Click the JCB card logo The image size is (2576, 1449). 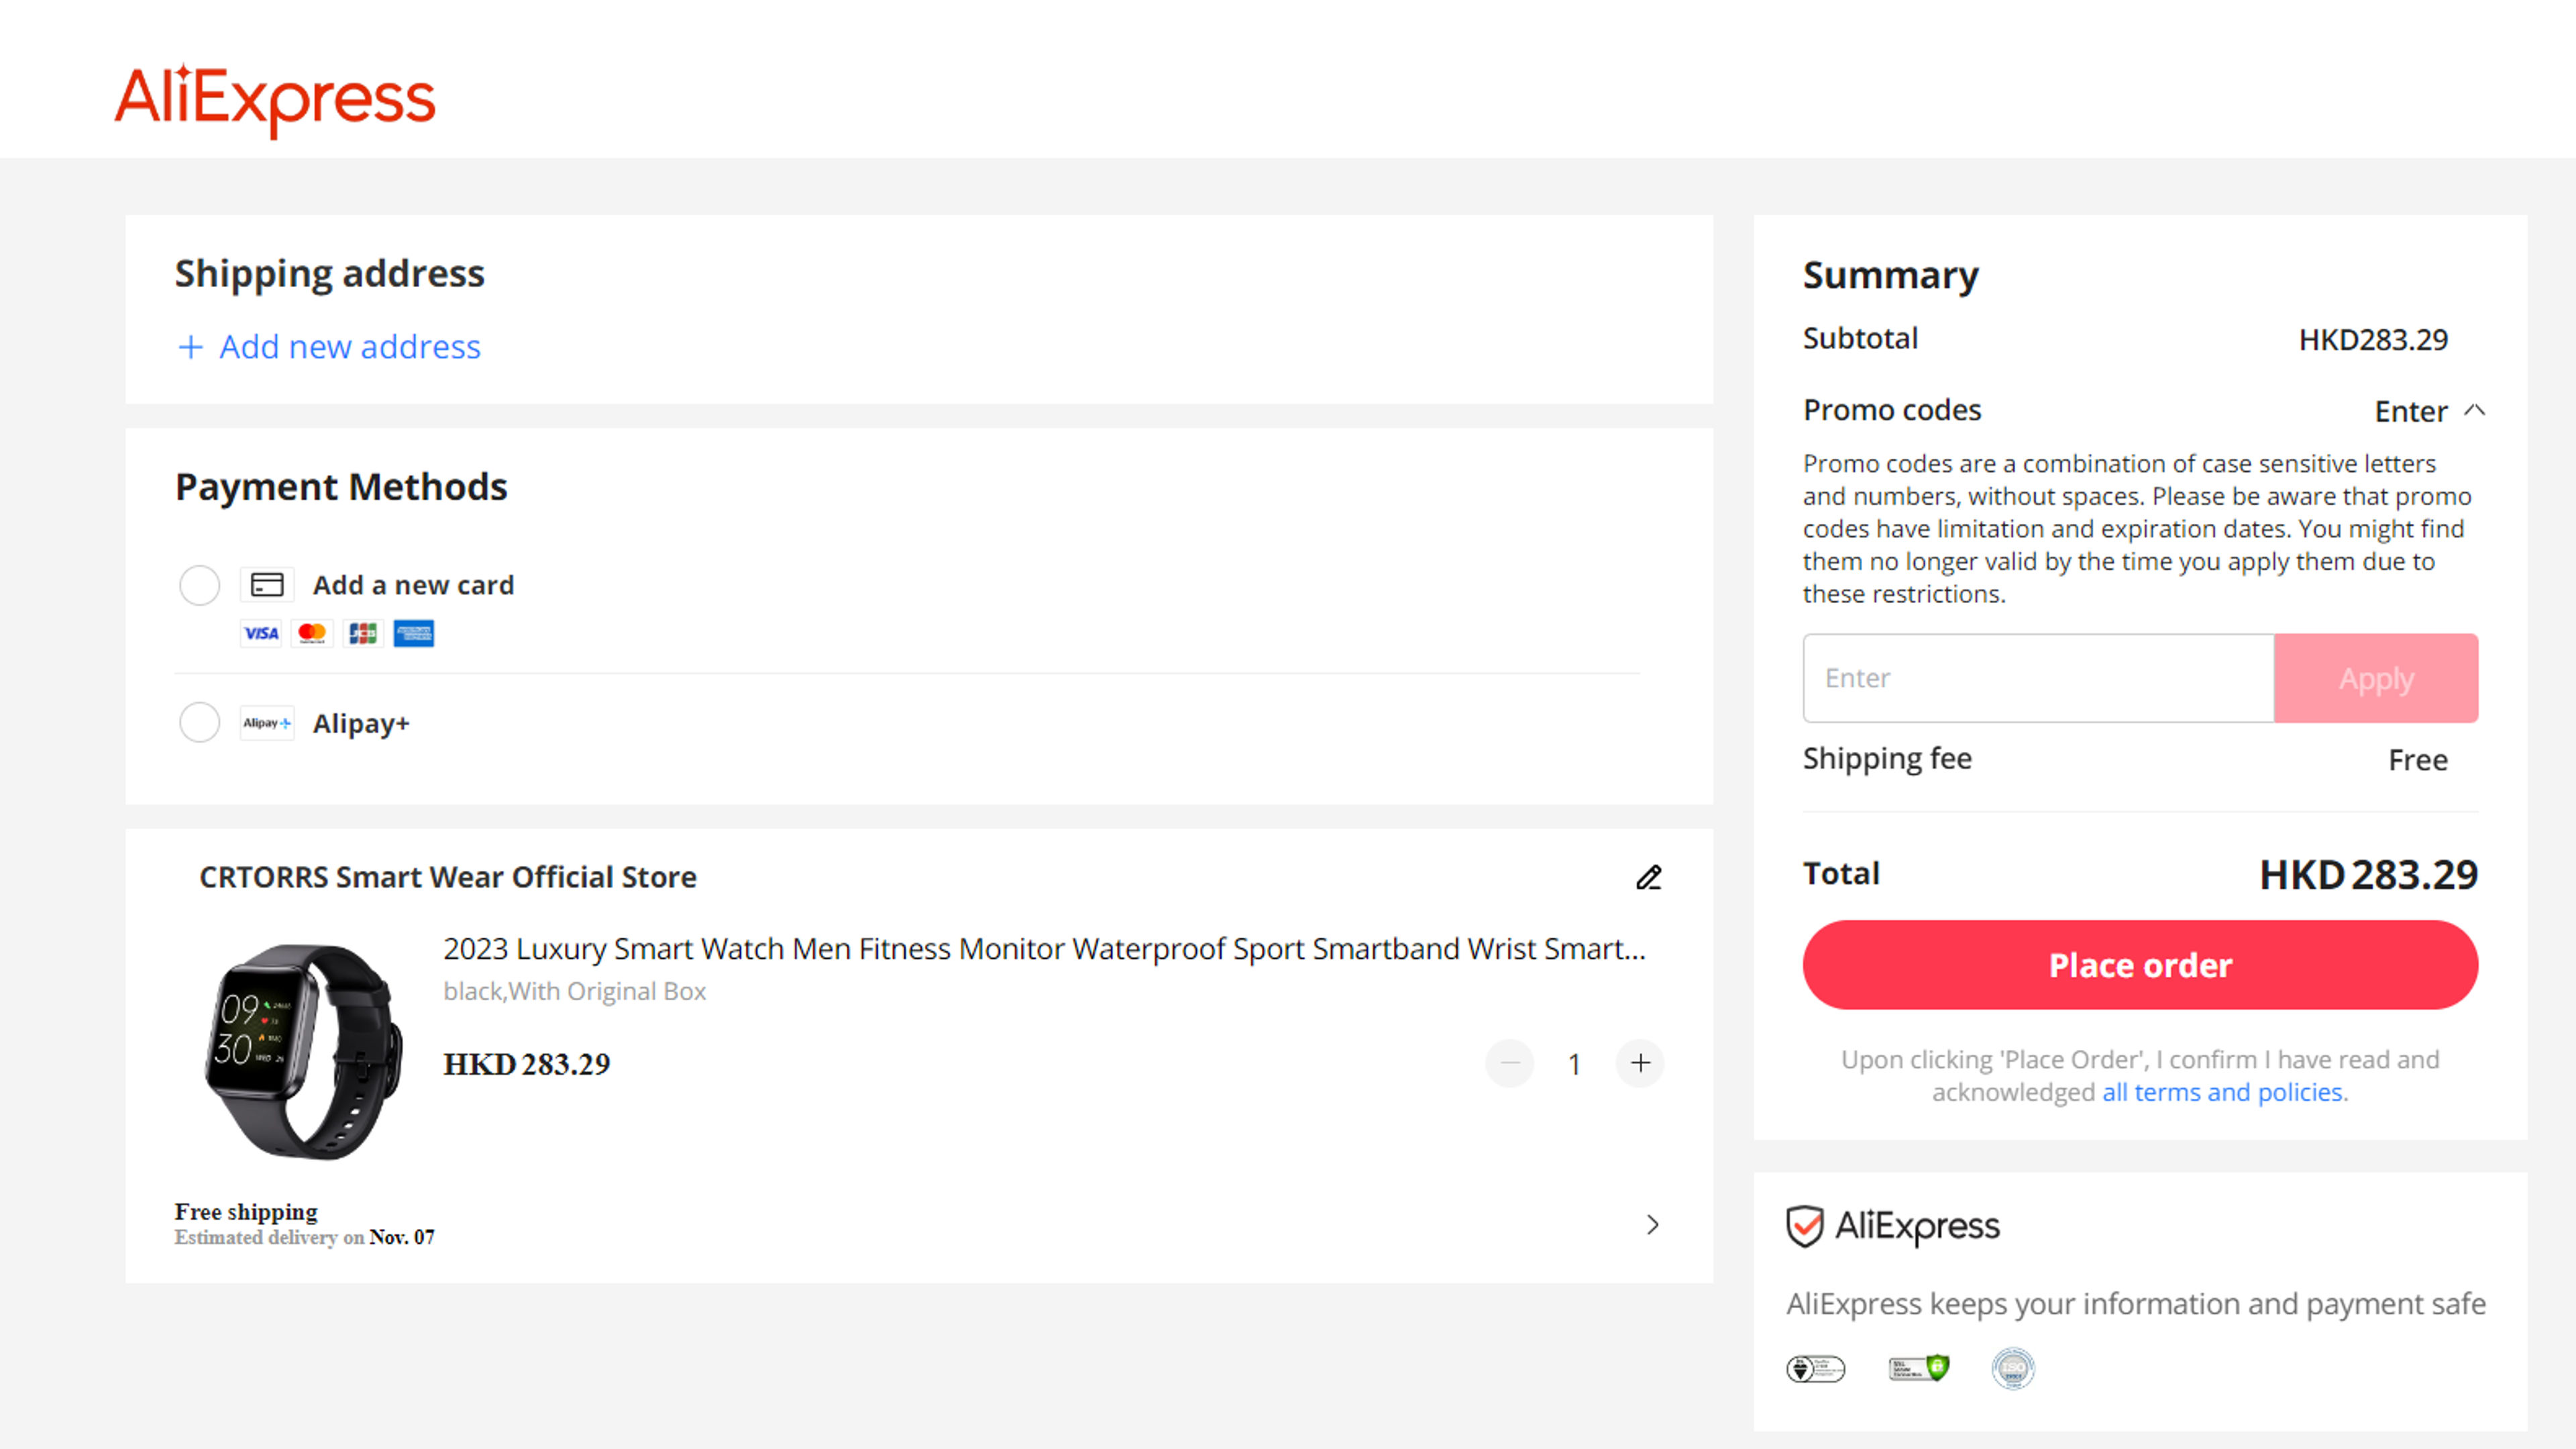coord(363,633)
